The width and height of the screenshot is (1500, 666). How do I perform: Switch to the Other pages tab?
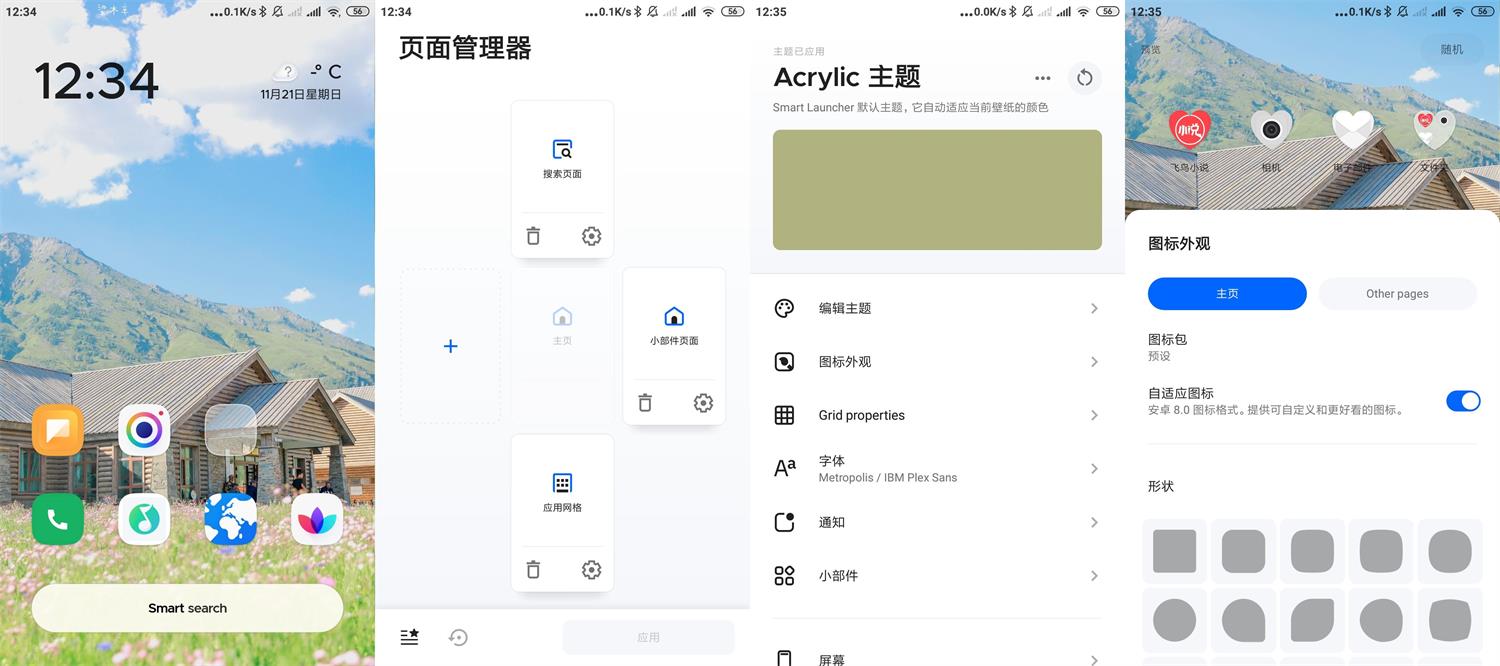point(1396,293)
